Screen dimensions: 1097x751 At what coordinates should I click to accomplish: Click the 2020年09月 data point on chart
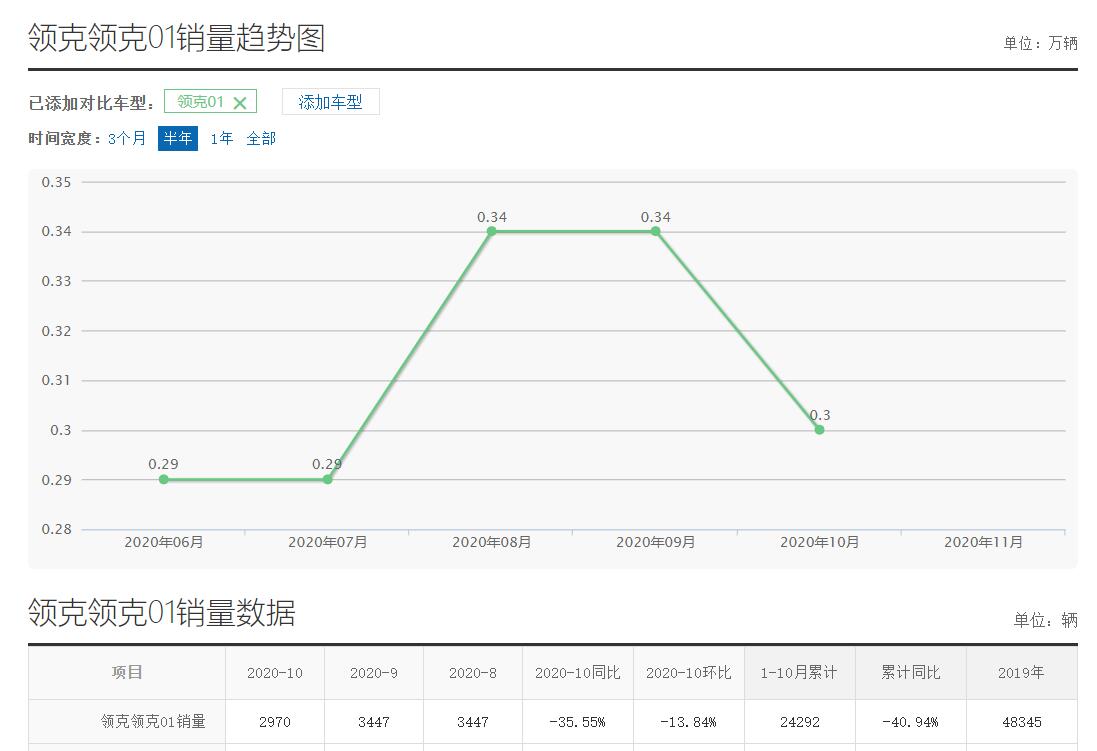click(656, 231)
